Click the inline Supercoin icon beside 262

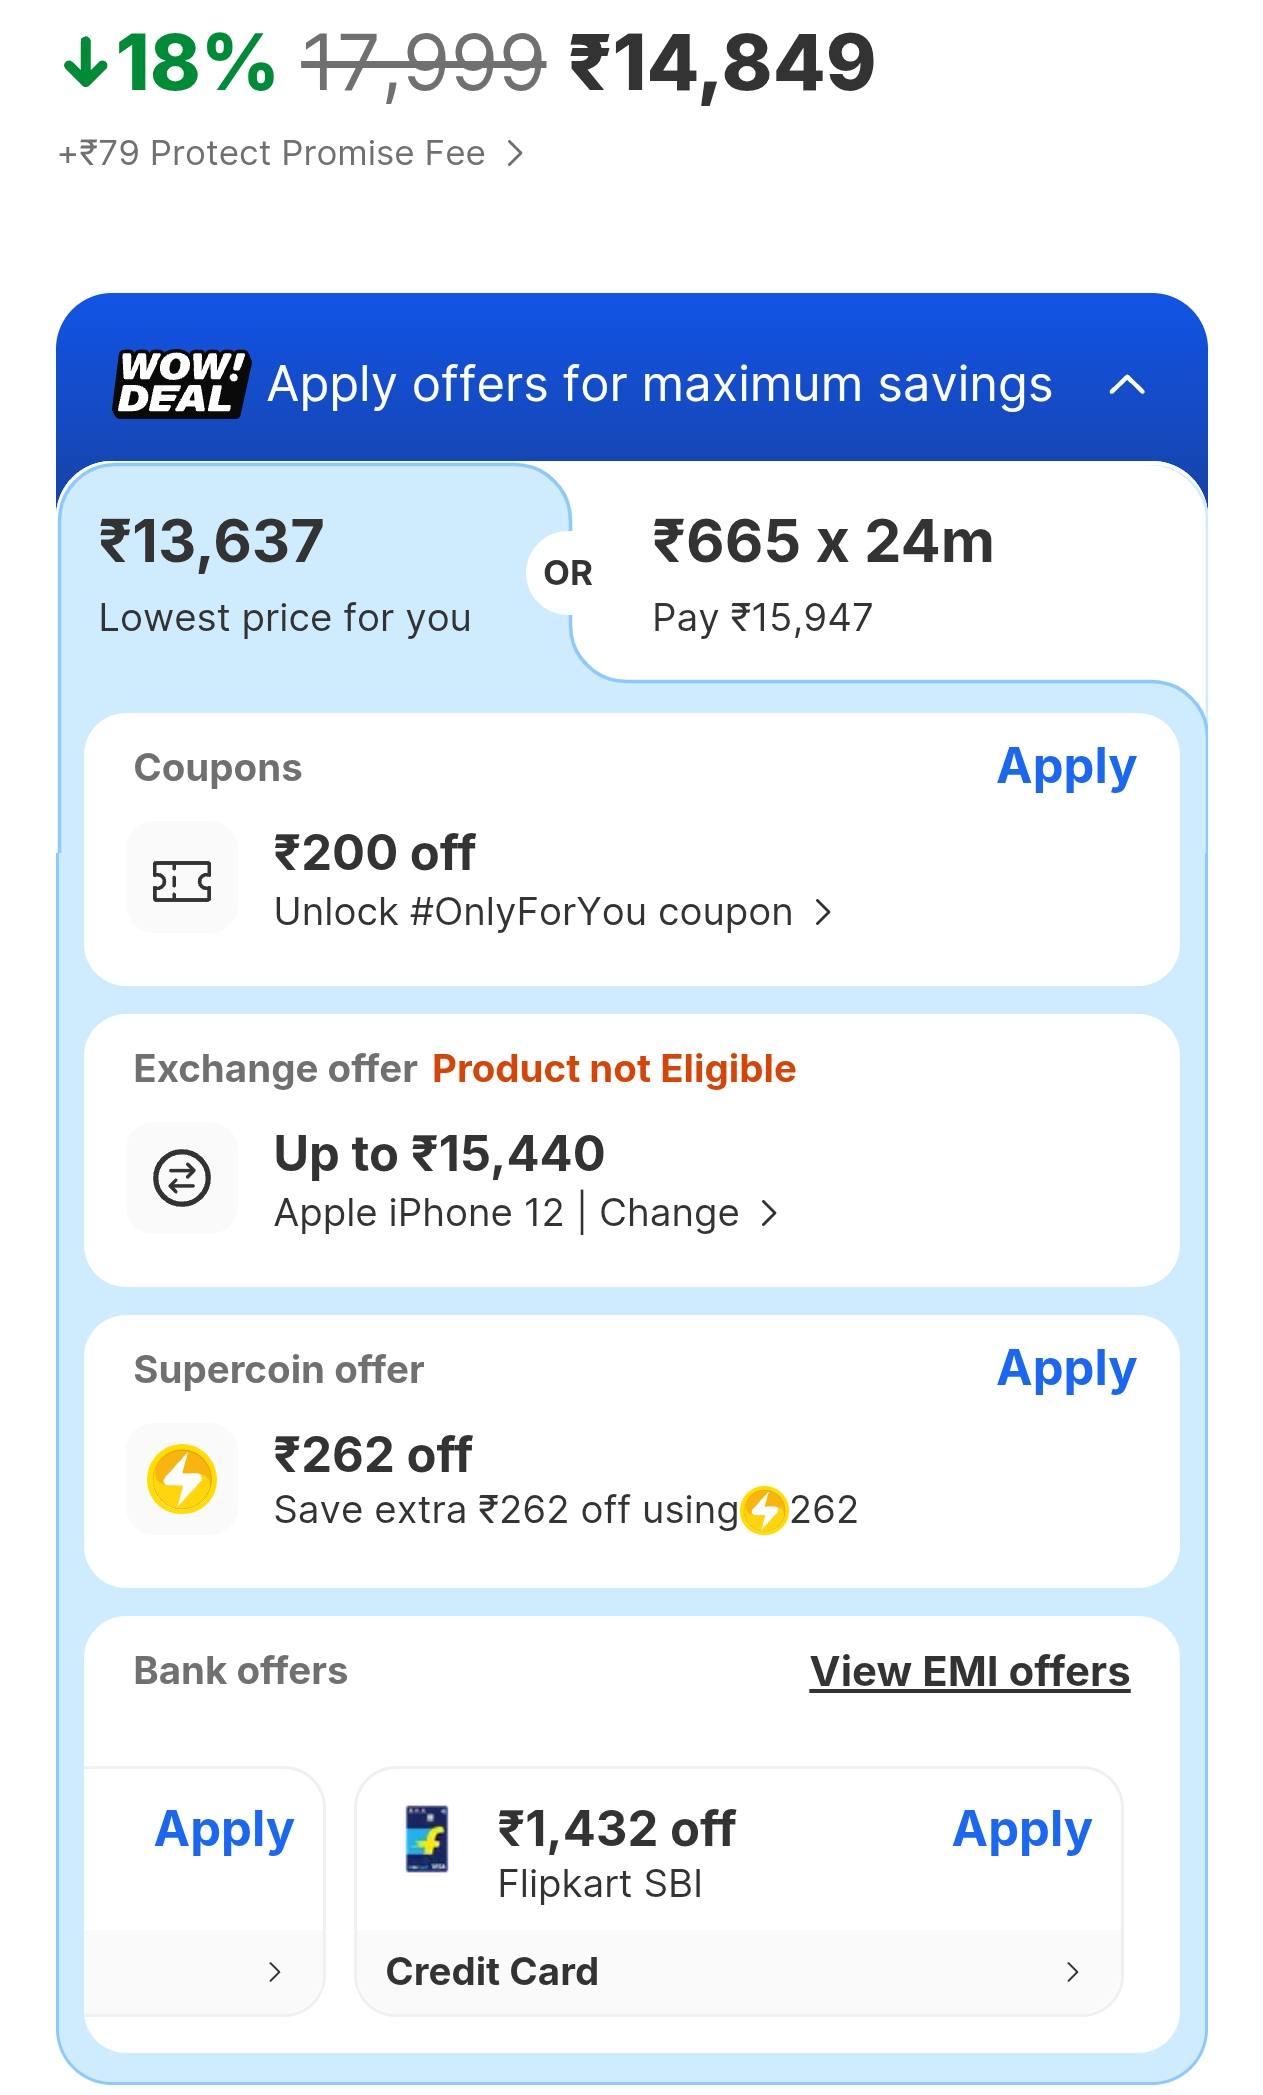765,1510
